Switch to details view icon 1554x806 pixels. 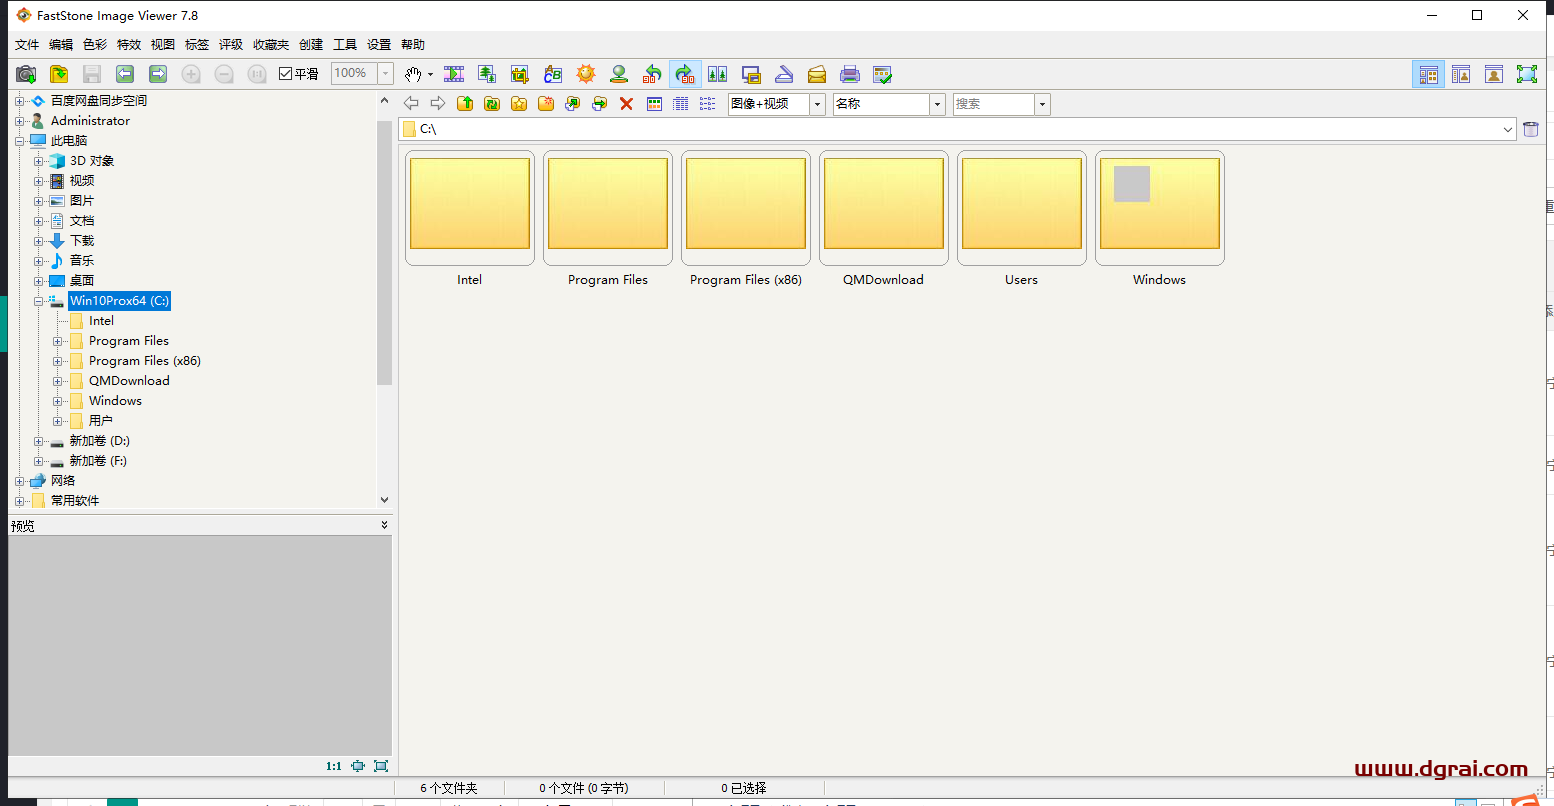(x=681, y=104)
